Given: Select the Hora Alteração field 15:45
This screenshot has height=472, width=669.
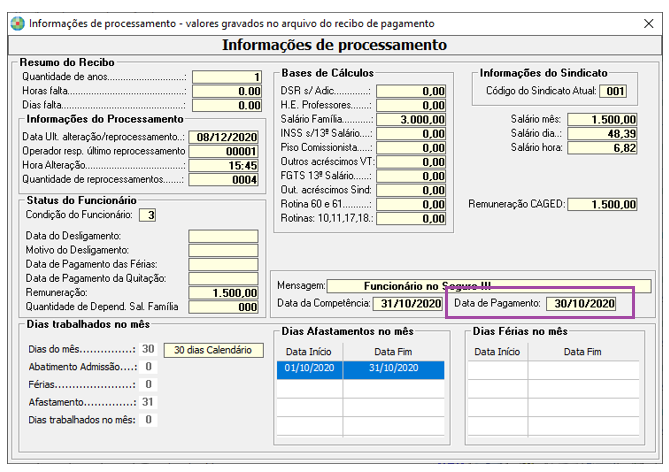Looking at the screenshot, I should pyautogui.click(x=224, y=166).
